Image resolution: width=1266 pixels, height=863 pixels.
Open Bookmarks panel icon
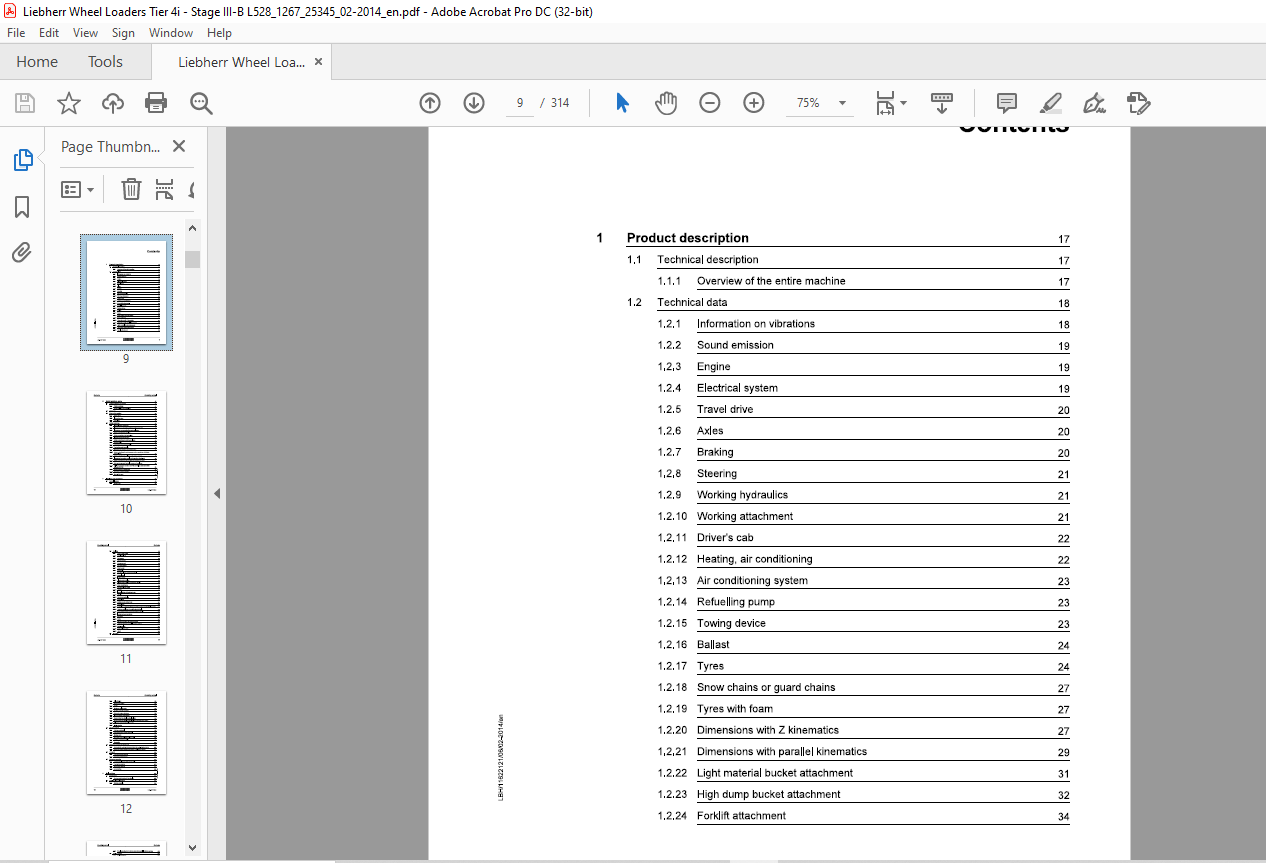pos(22,207)
